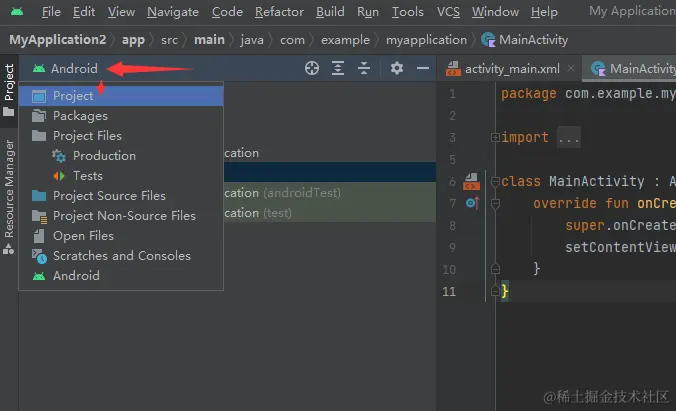Viewport: 676px width, 411px height.
Task: Select the androidTest package tree row
Action: point(330,193)
